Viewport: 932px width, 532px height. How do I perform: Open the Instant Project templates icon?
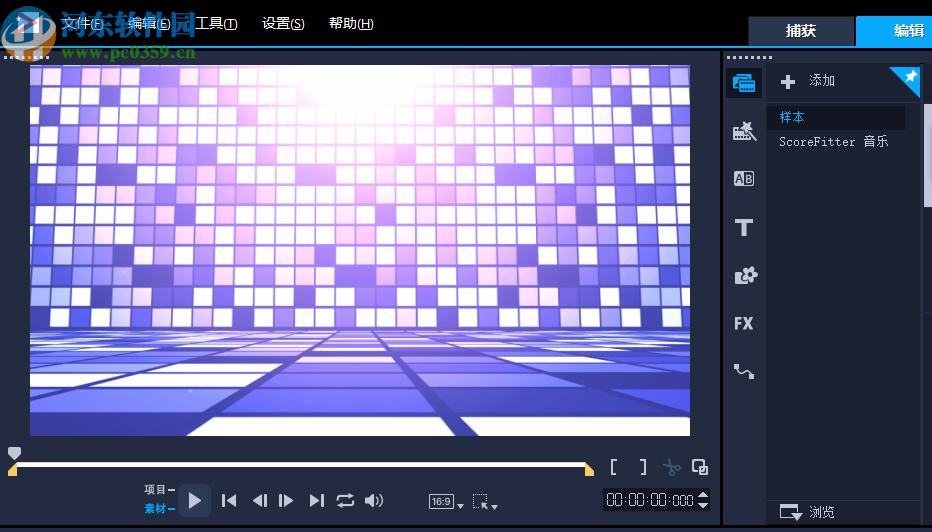(x=744, y=131)
